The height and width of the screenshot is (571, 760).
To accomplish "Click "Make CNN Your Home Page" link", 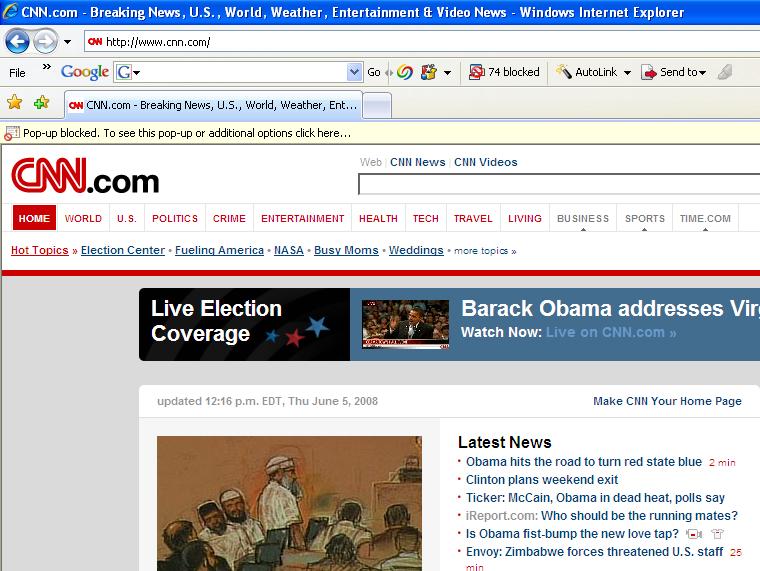I will point(667,401).
